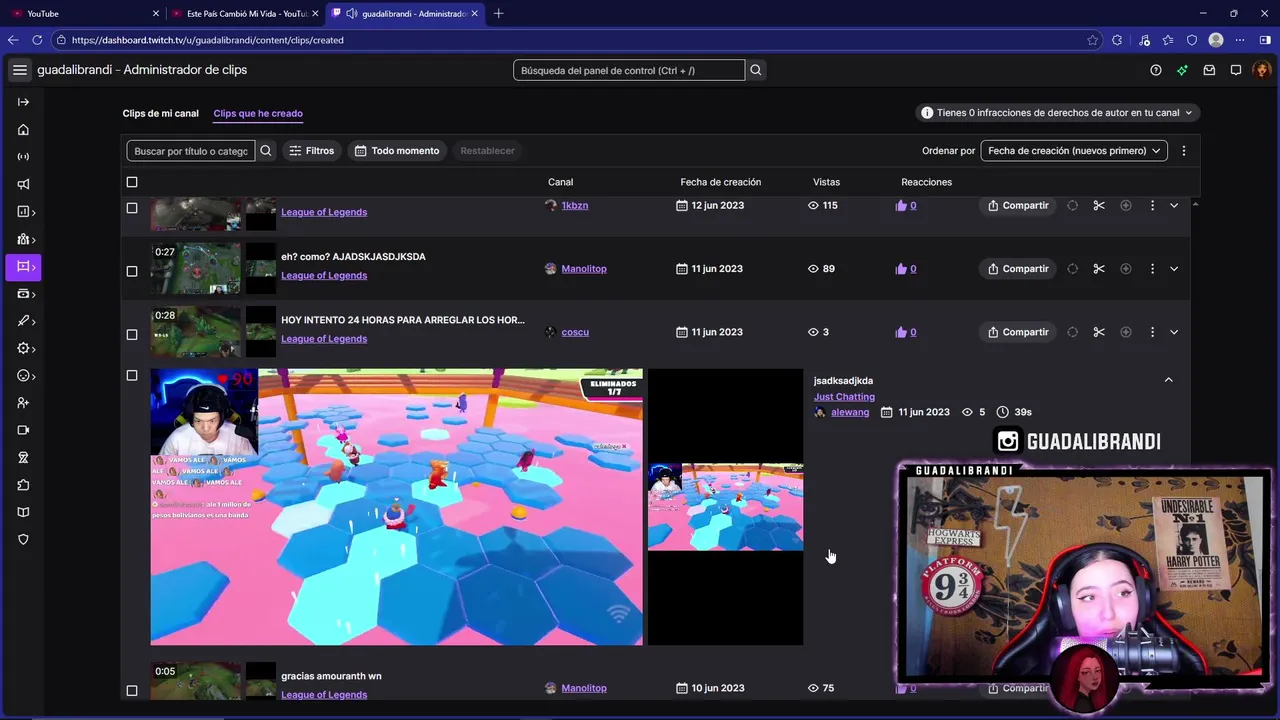
Task: Click scissors edit icon on coscu clip row
Action: pyautogui.click(x=1099, y=332)
